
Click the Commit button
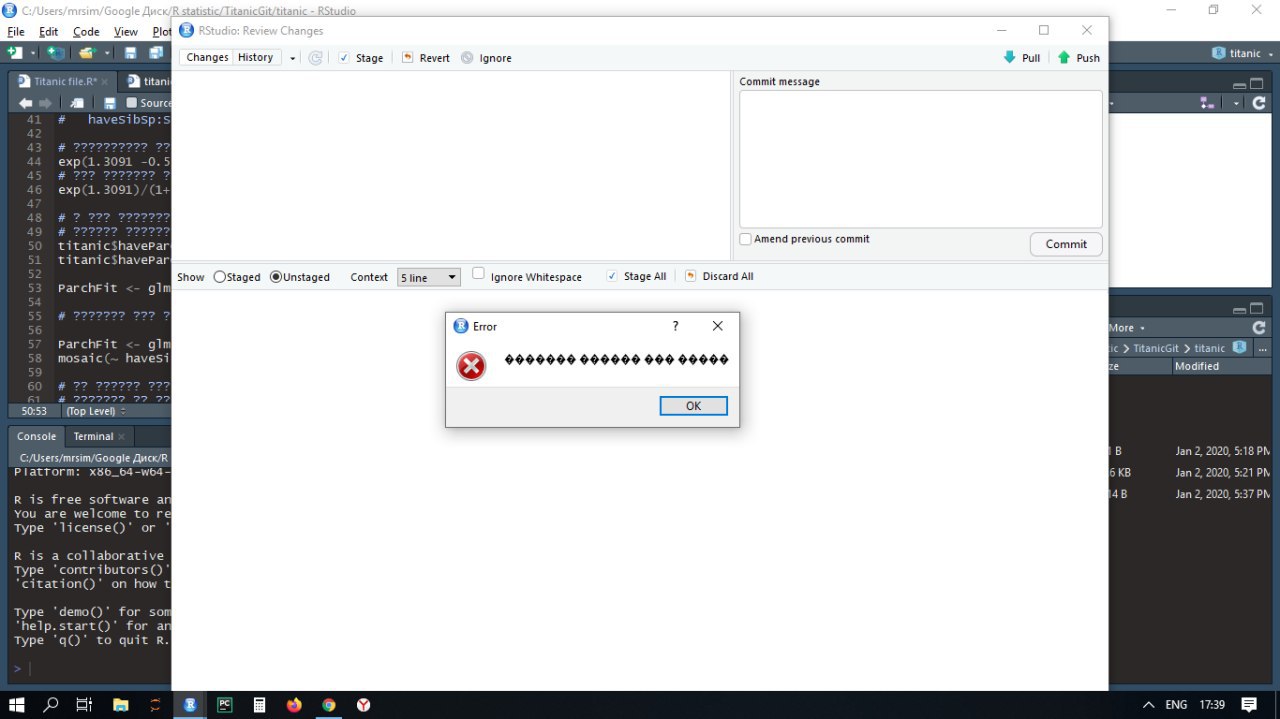tap(1066, 244)
